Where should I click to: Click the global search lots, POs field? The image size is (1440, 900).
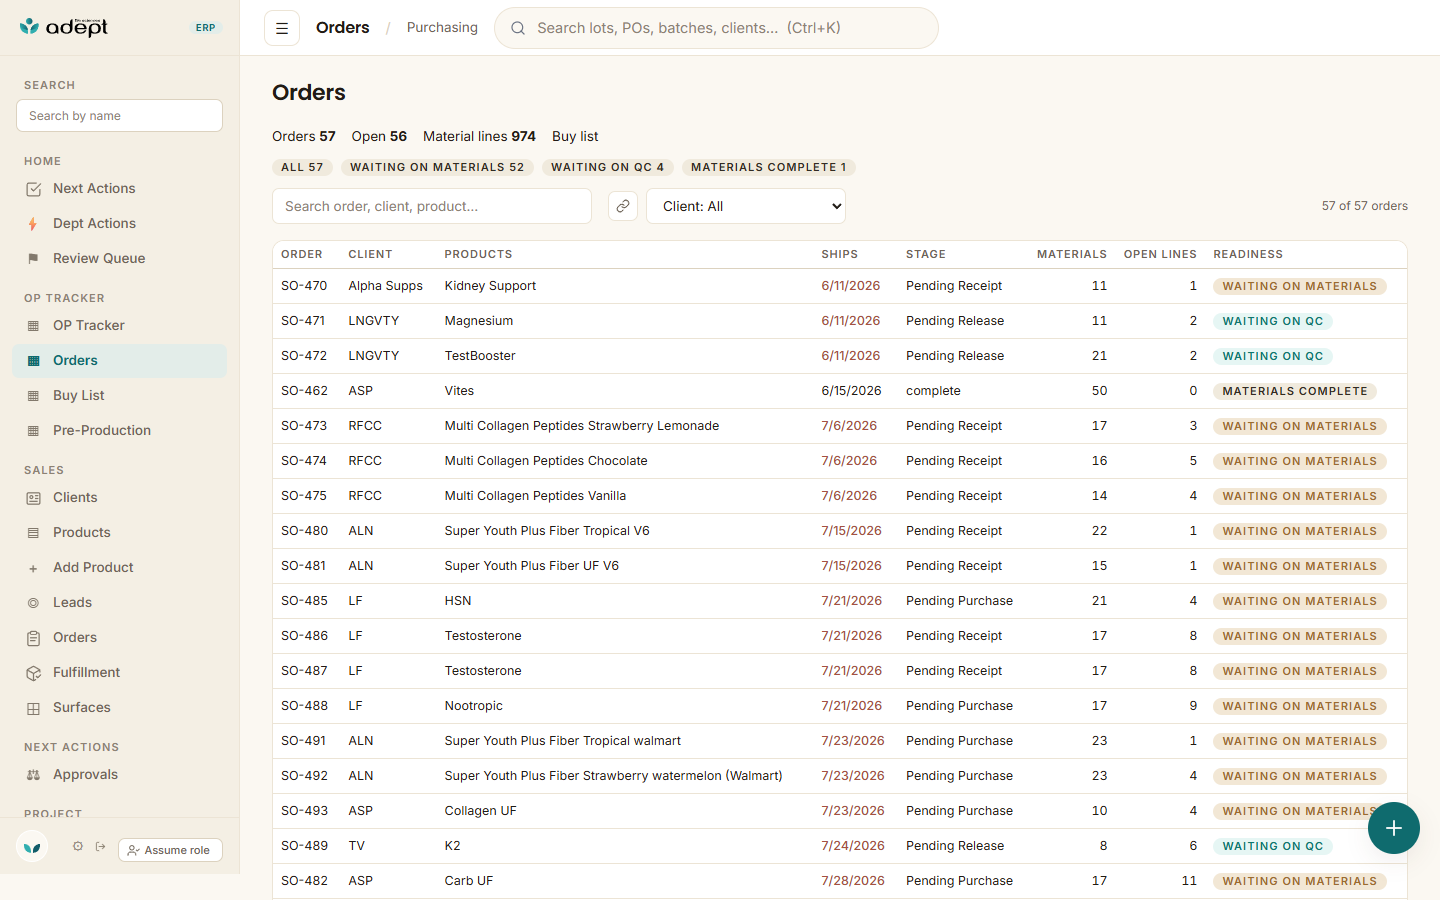(716, 28)
